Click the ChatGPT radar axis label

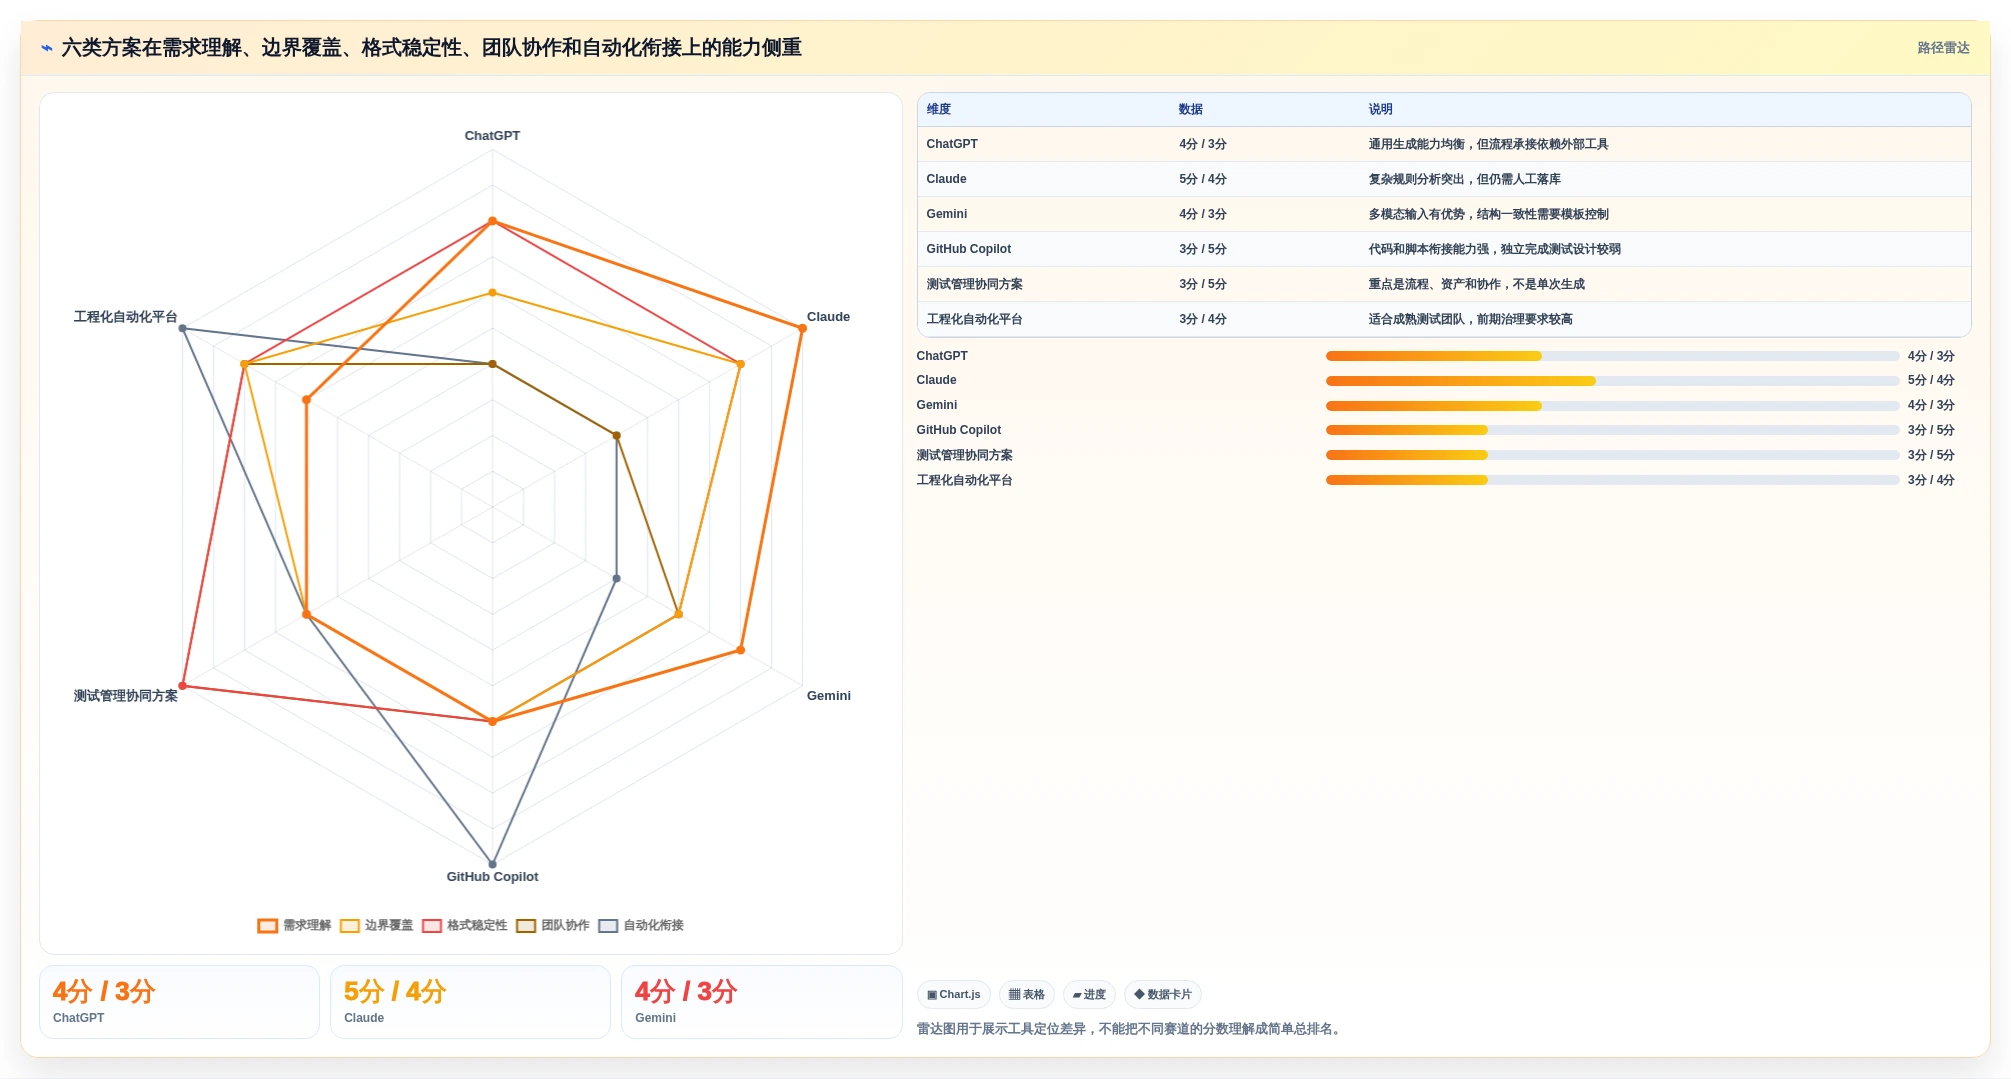click(492, 136)
